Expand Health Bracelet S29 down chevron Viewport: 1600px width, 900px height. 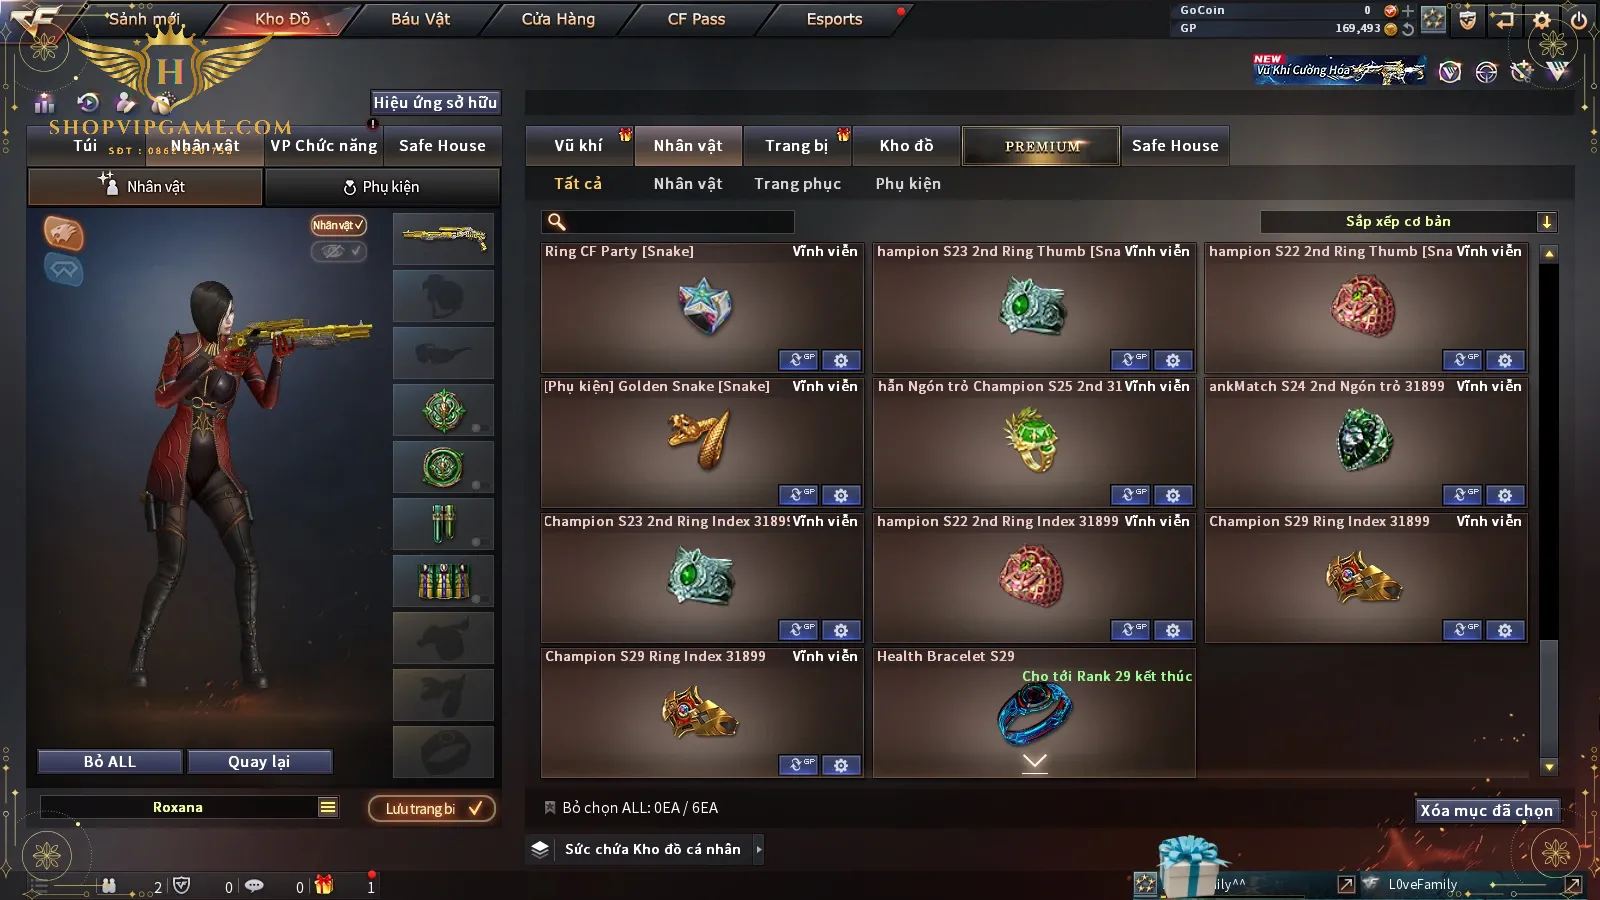click(x=1035, y=762)
